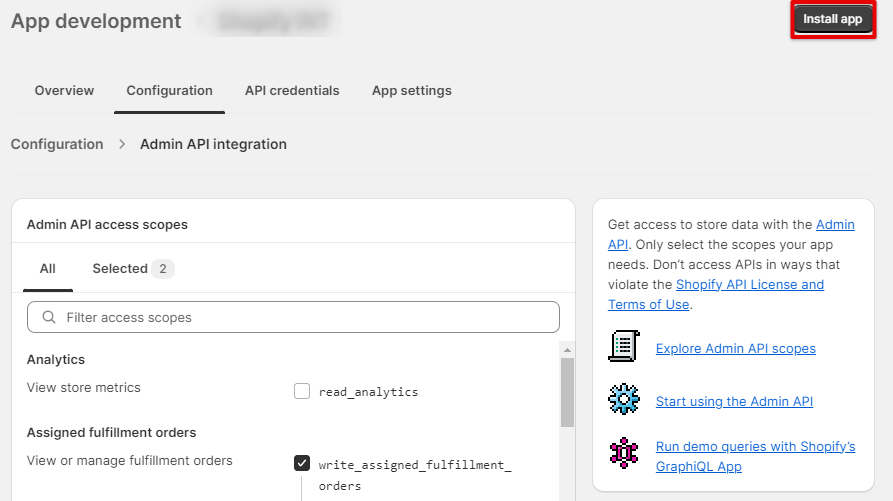Select the All scopes tab
The height and width of the screenshot is (501, 893).
pos(48,269)
